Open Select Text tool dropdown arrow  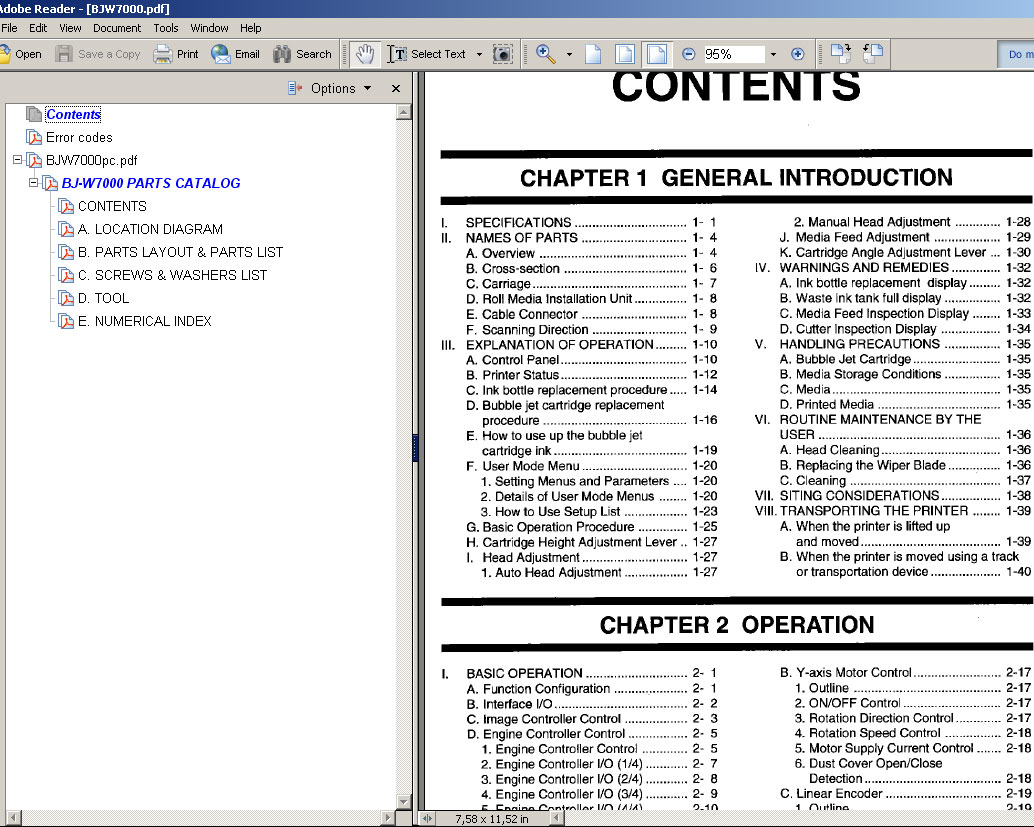[x=479, y=55]
